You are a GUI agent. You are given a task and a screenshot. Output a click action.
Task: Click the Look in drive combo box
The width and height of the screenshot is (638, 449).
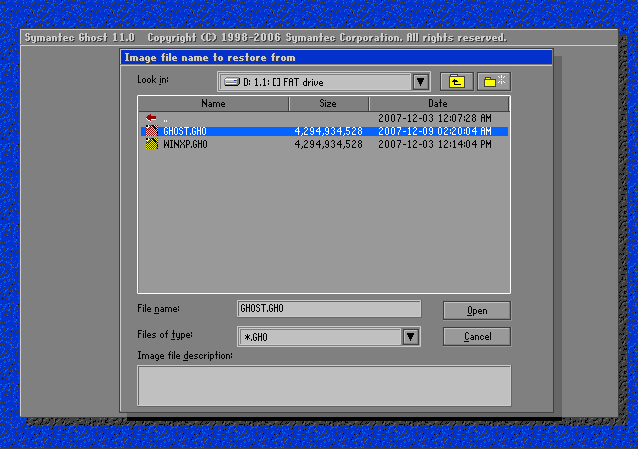coord(324,82)
